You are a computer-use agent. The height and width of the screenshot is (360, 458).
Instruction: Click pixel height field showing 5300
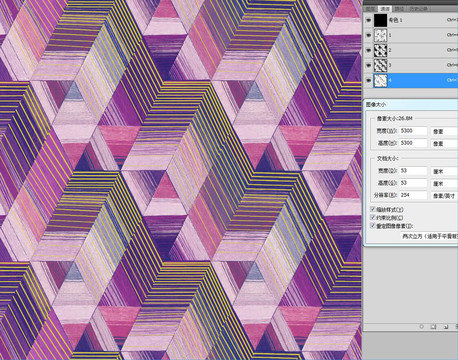413,143
